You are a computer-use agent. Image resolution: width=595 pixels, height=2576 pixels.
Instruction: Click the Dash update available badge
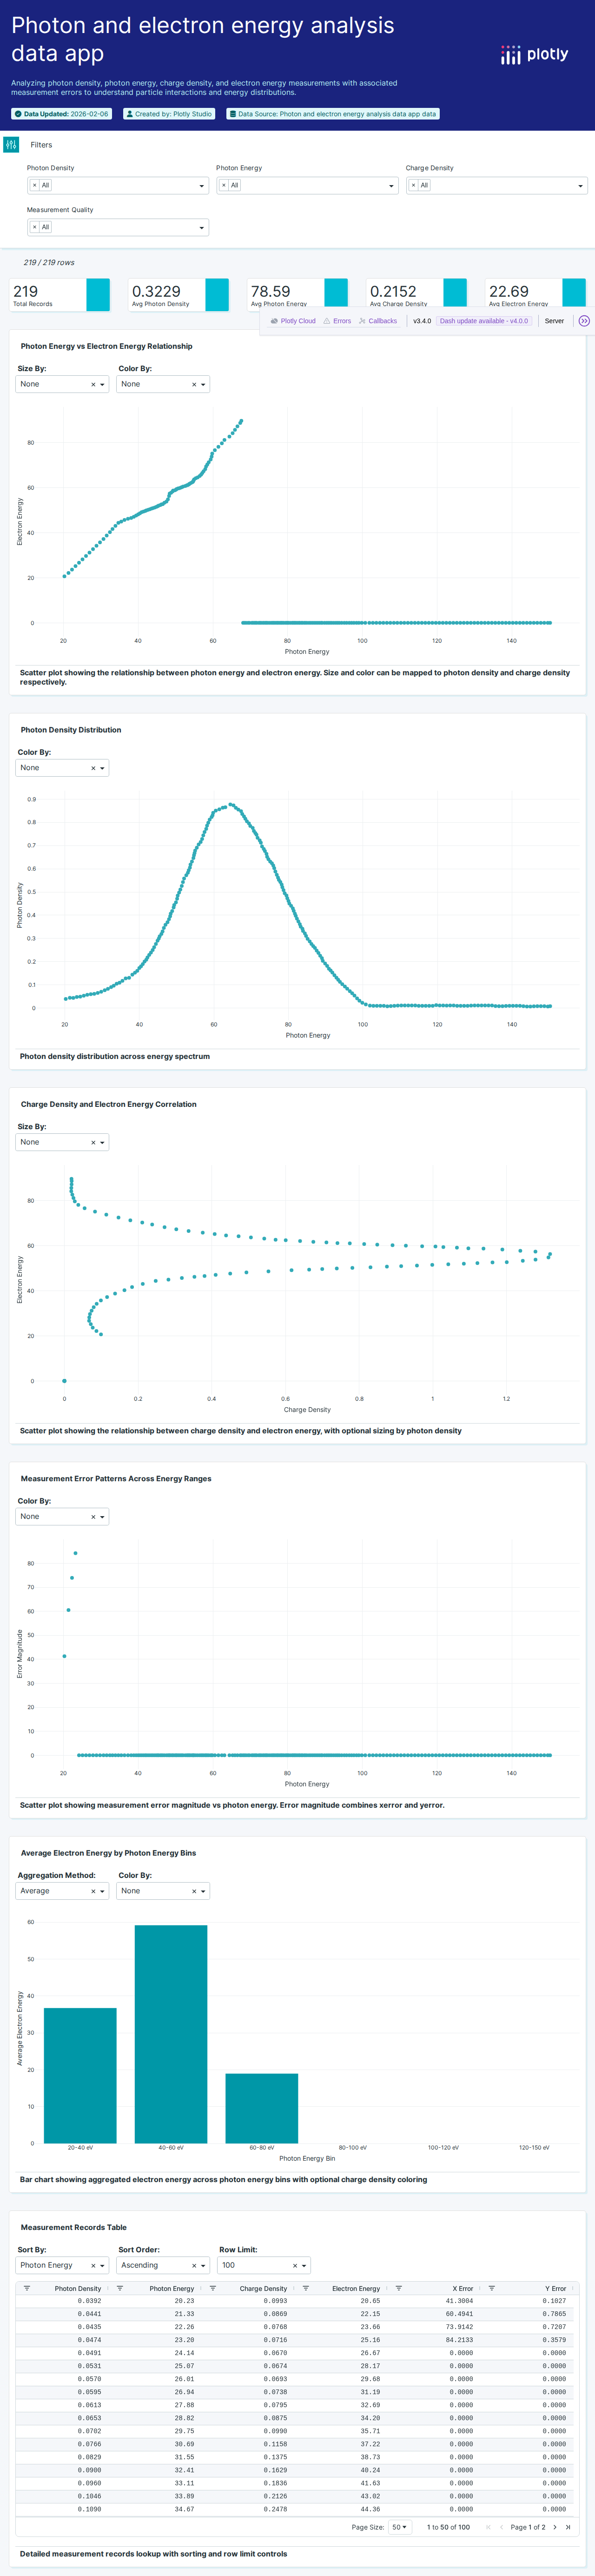[484, 321]
